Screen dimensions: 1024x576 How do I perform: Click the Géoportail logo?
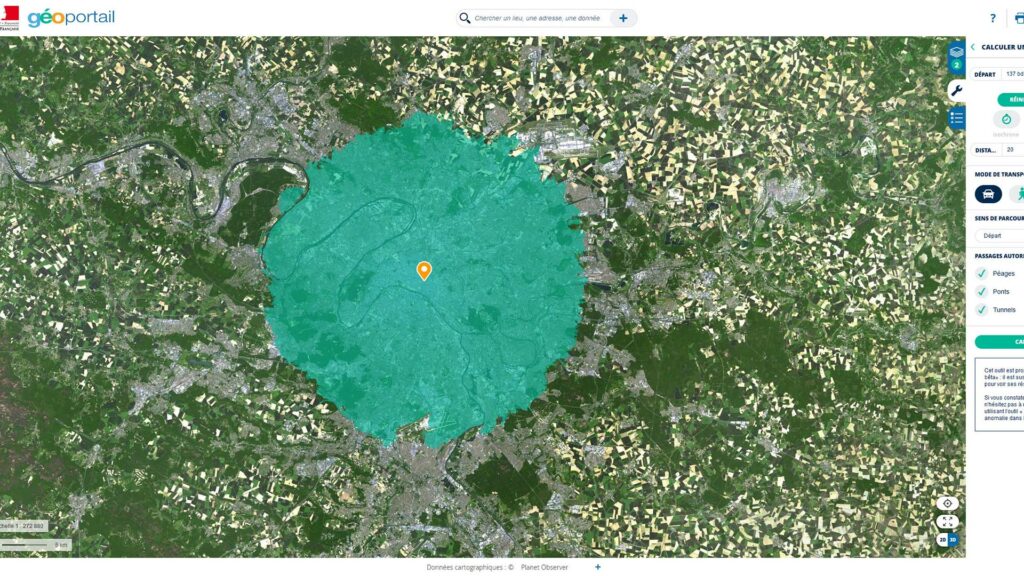tap(71, 17)
